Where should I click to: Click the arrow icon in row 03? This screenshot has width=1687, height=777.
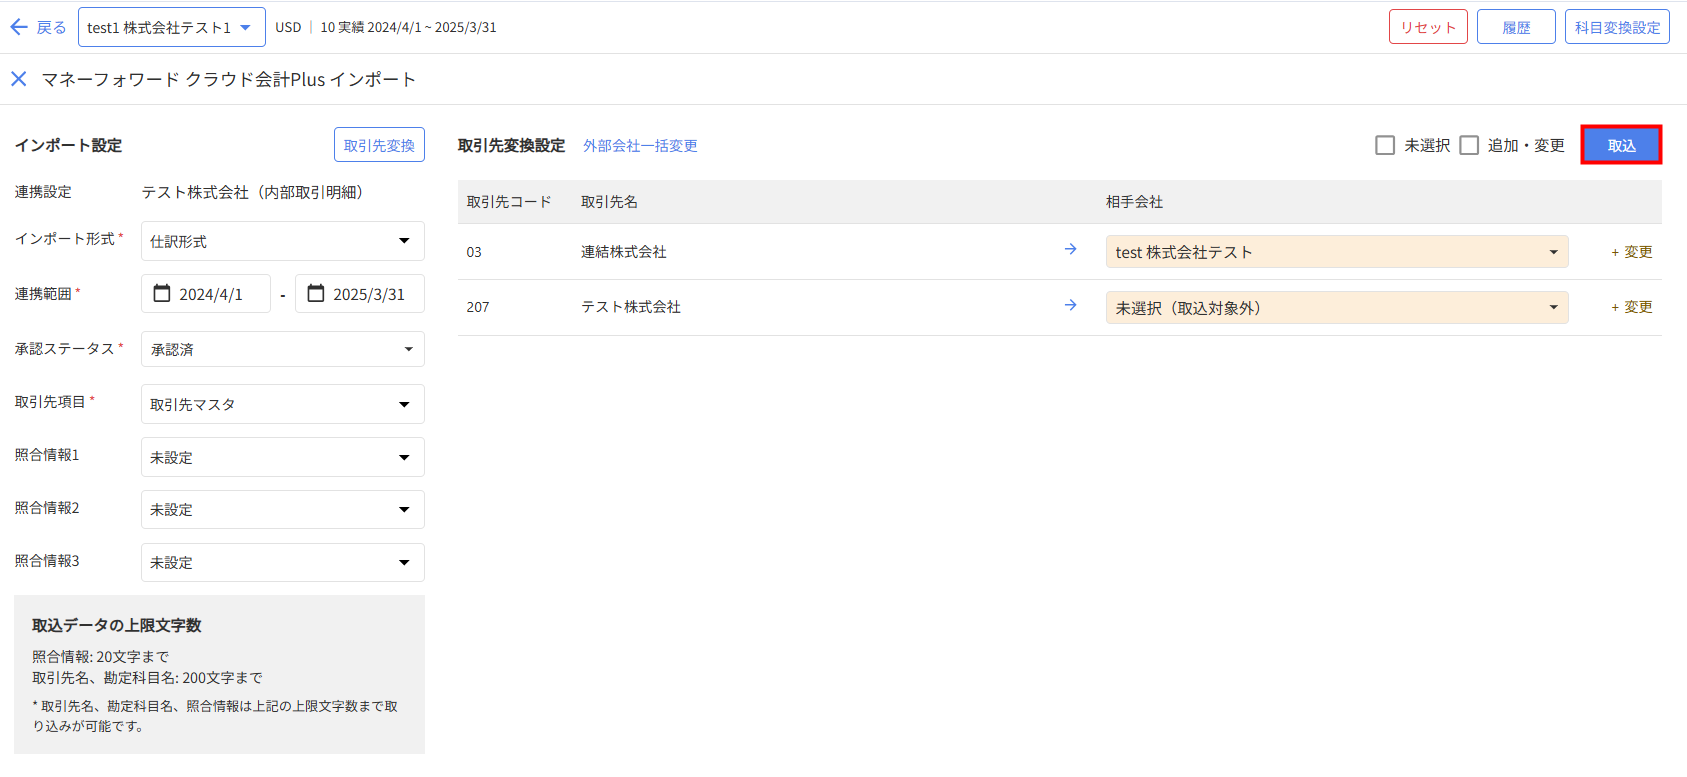coord(1070,249)
